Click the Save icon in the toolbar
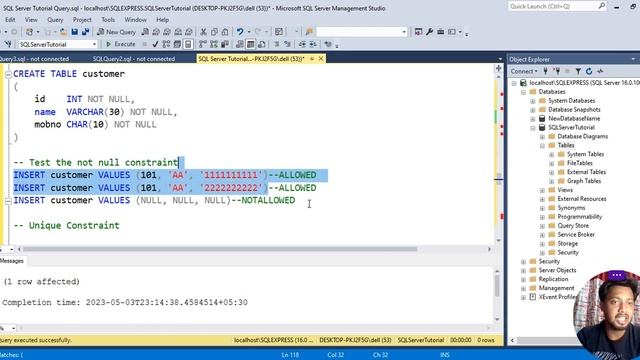This screenshot has width=640, height=360. pos(74,32)
